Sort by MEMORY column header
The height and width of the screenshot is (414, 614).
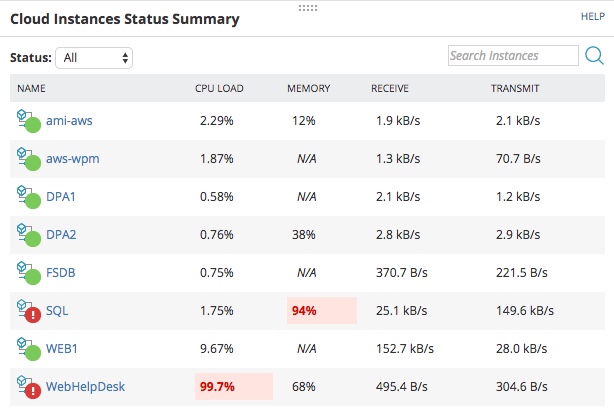[x=308, y=88]
